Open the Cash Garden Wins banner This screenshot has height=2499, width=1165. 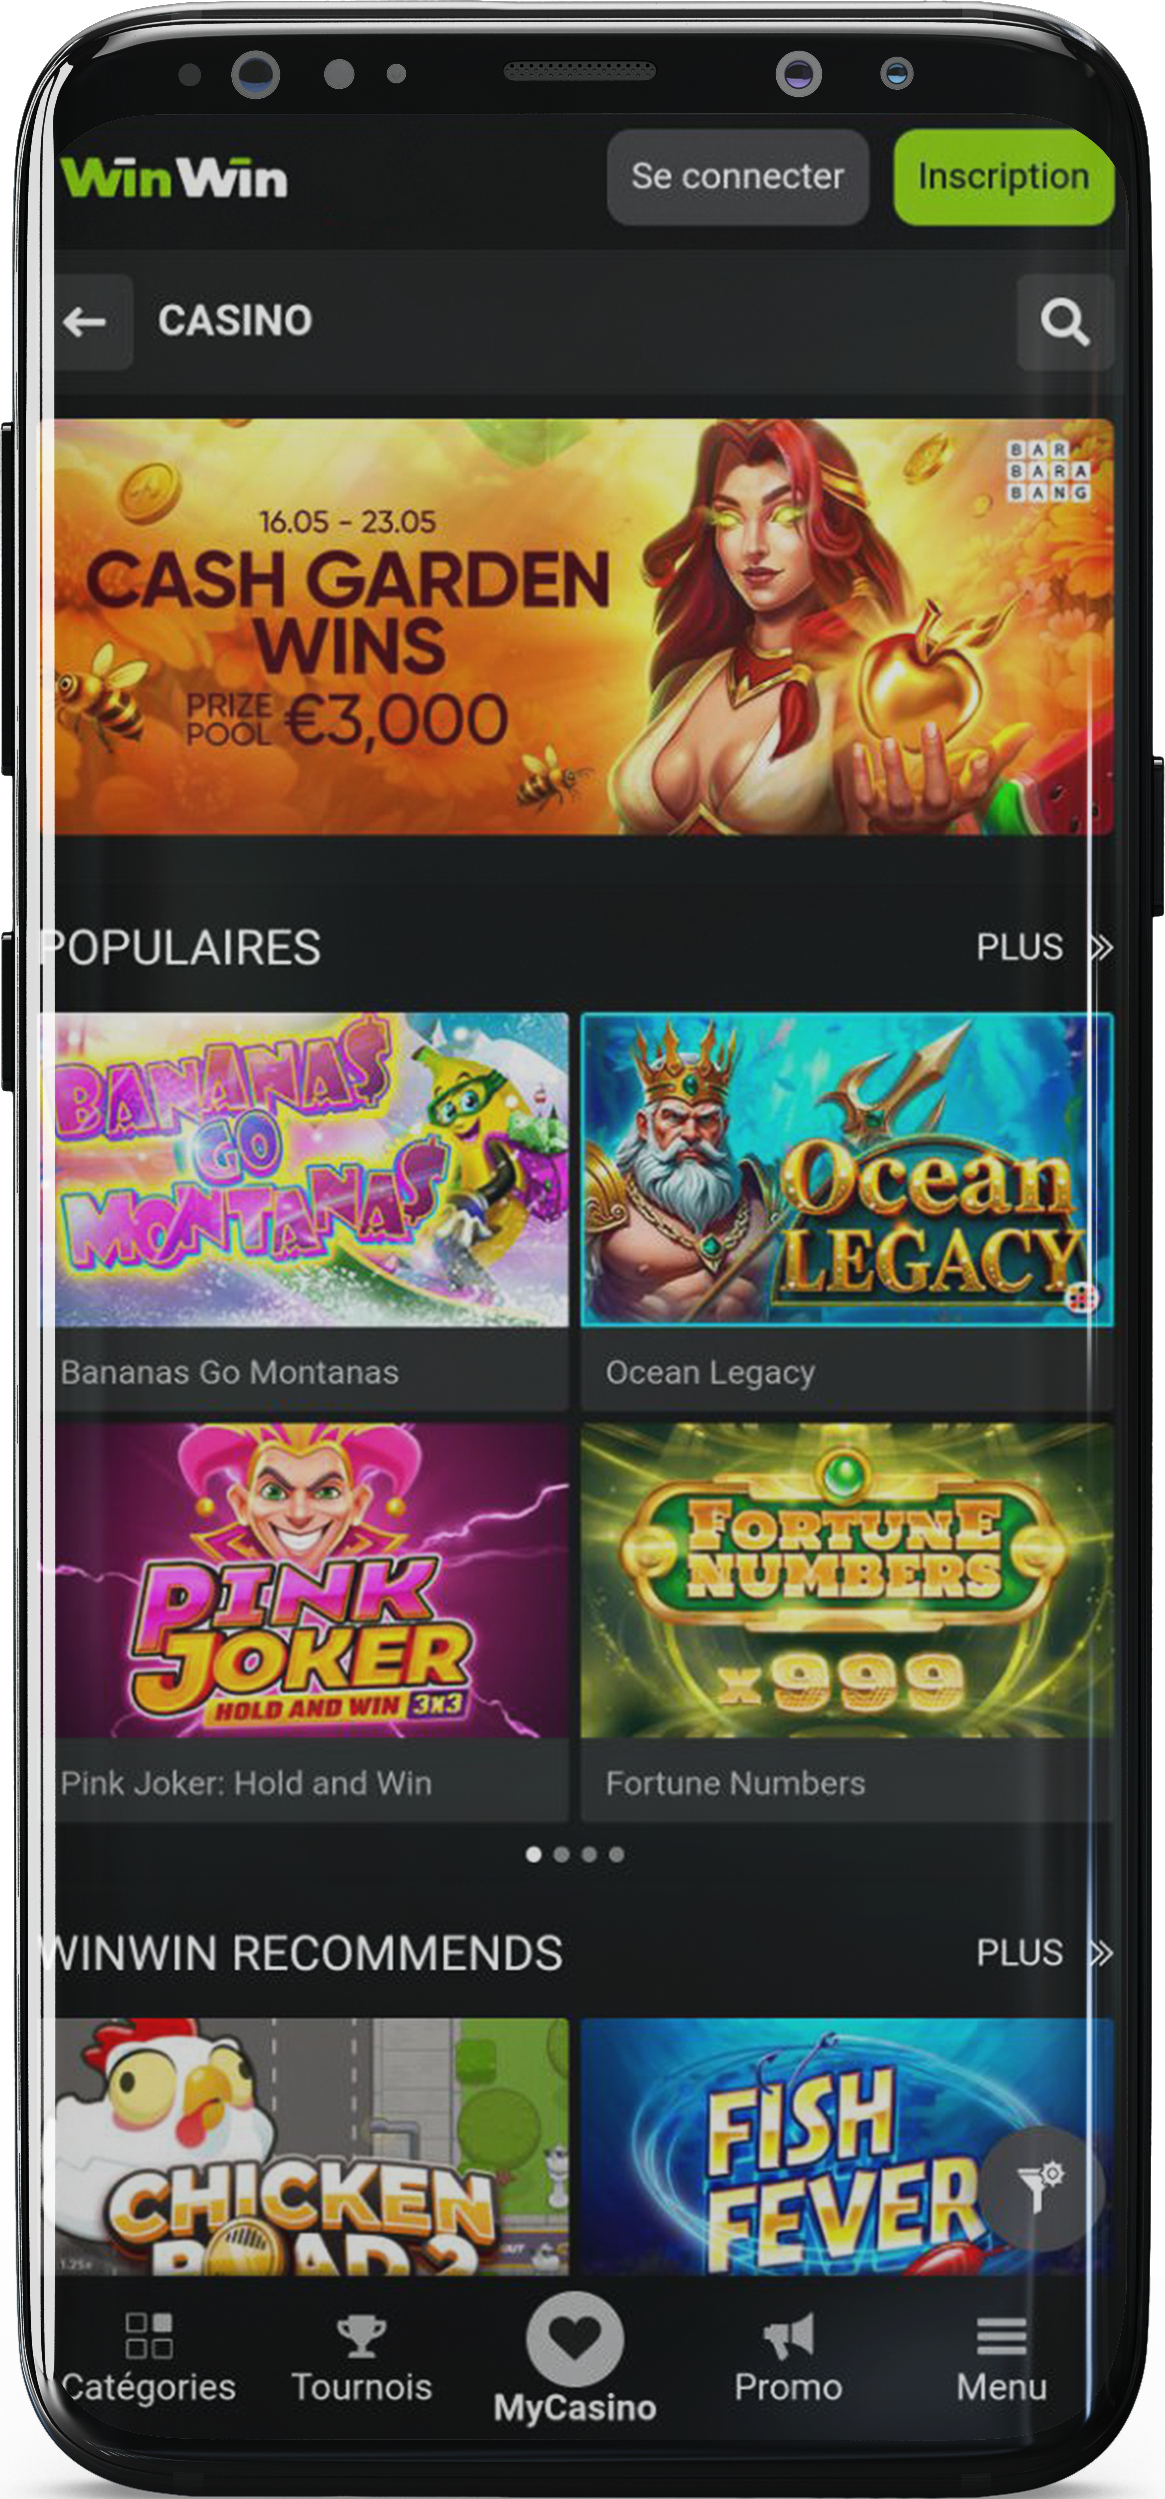point(583,627)
